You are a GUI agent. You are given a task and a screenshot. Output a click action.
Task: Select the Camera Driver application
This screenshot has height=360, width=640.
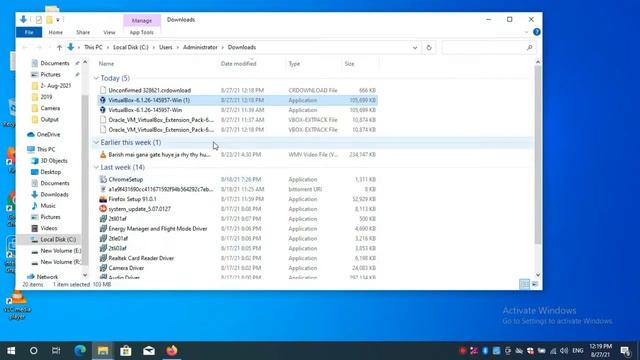(126, 268)
